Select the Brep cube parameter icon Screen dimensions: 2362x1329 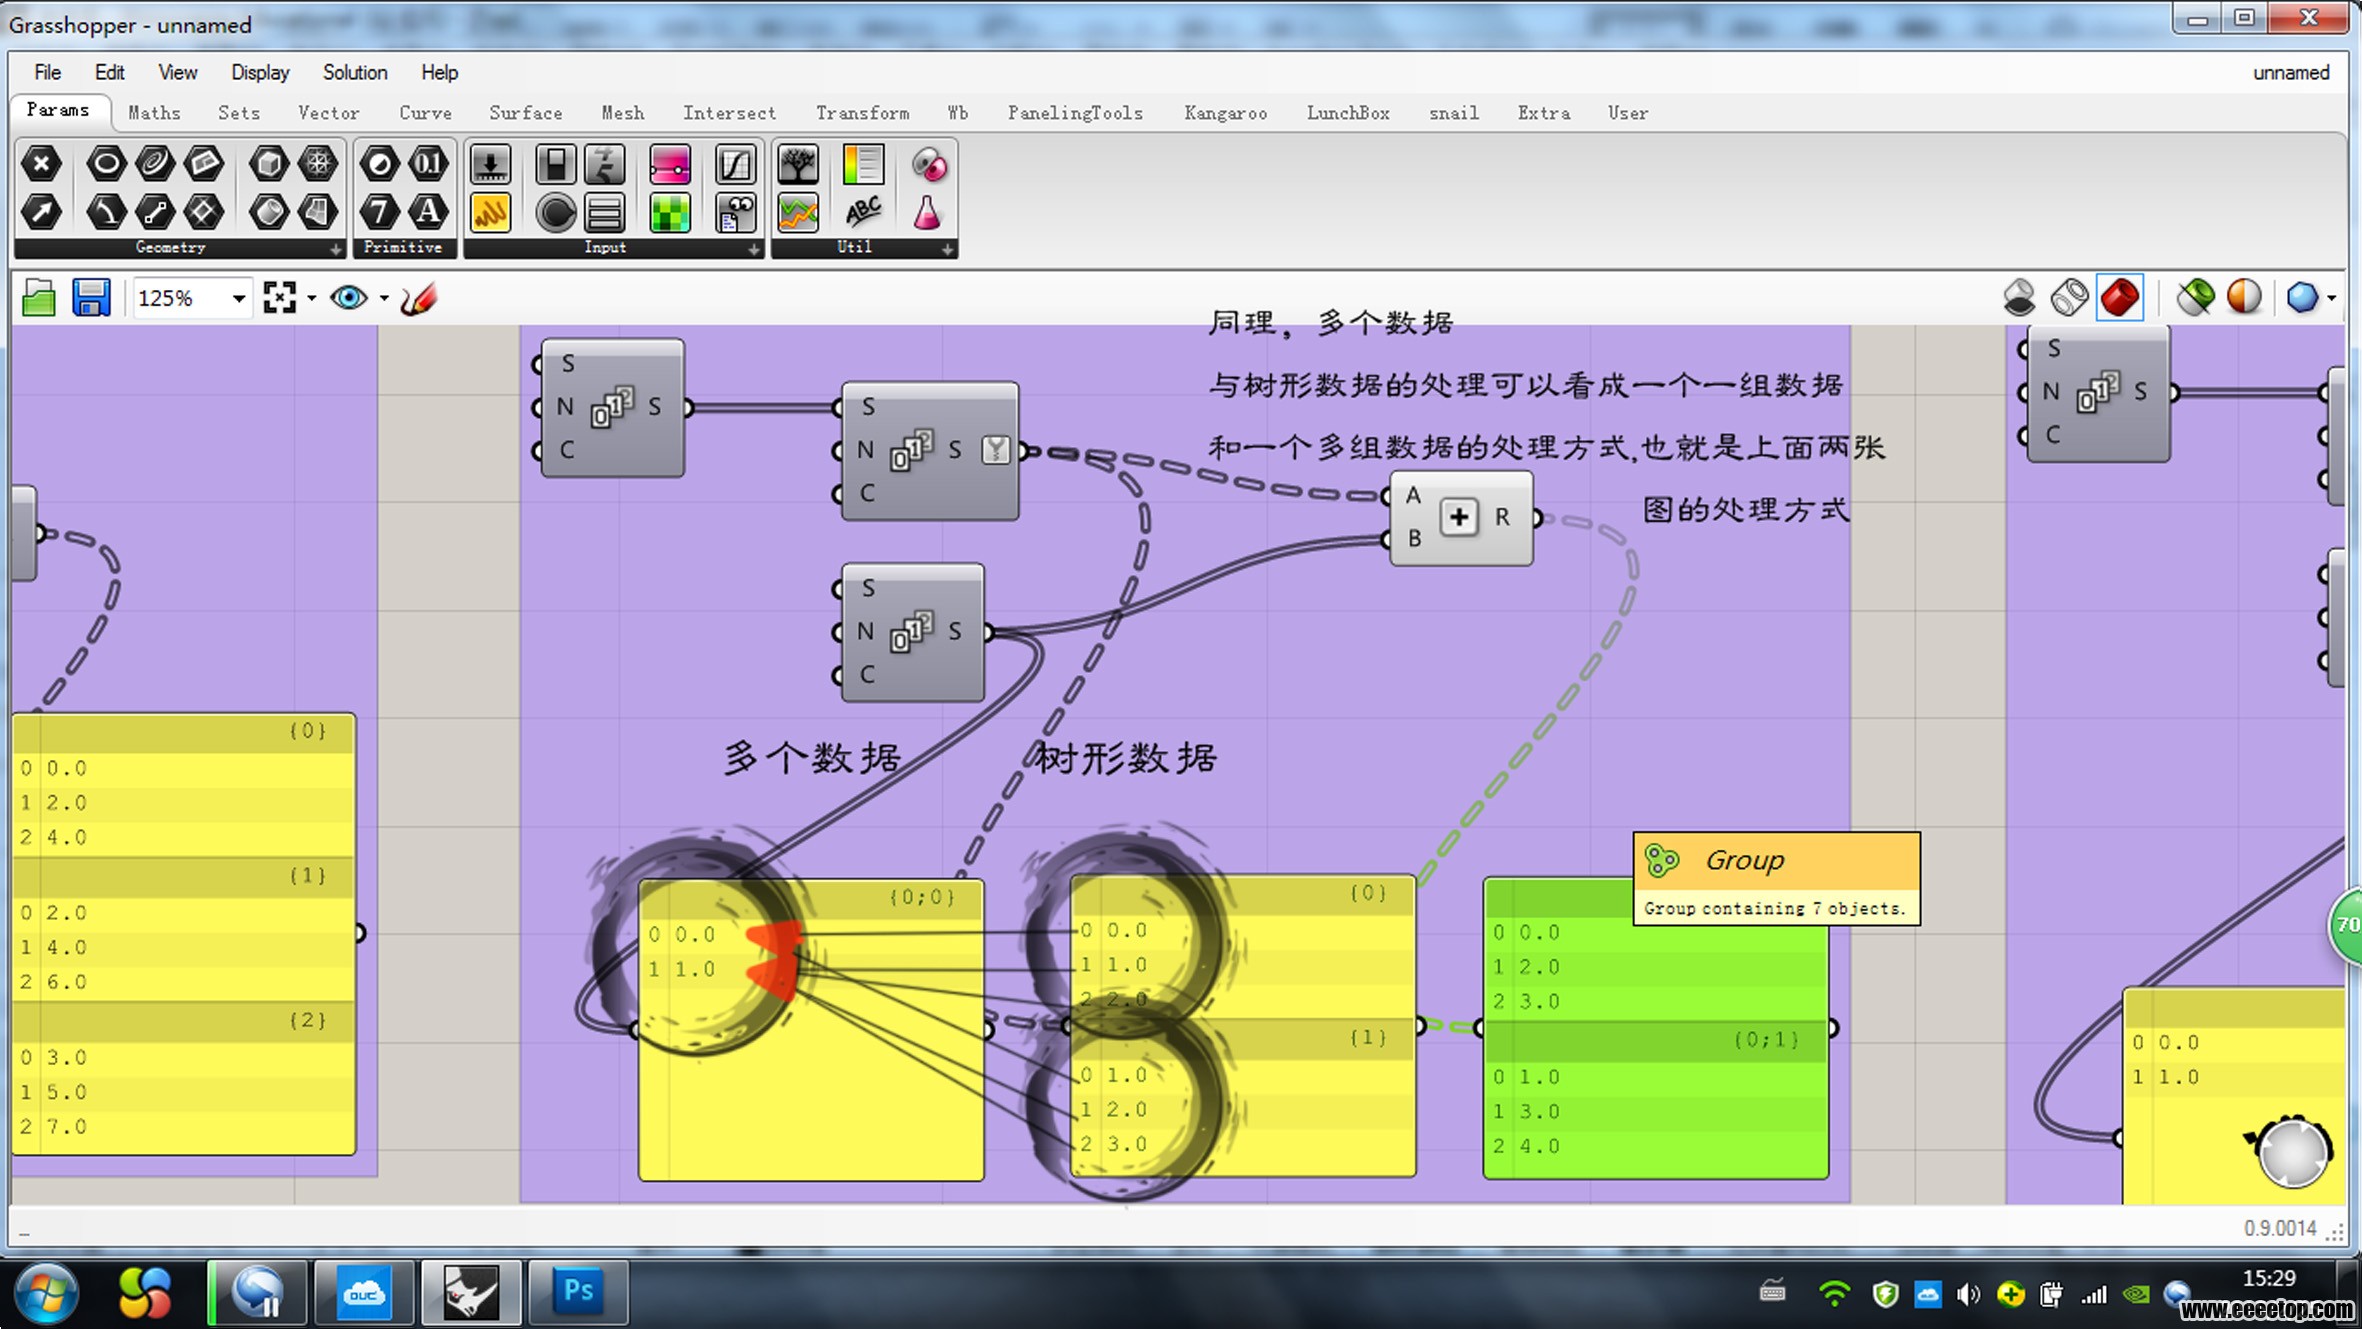point(268,164)
